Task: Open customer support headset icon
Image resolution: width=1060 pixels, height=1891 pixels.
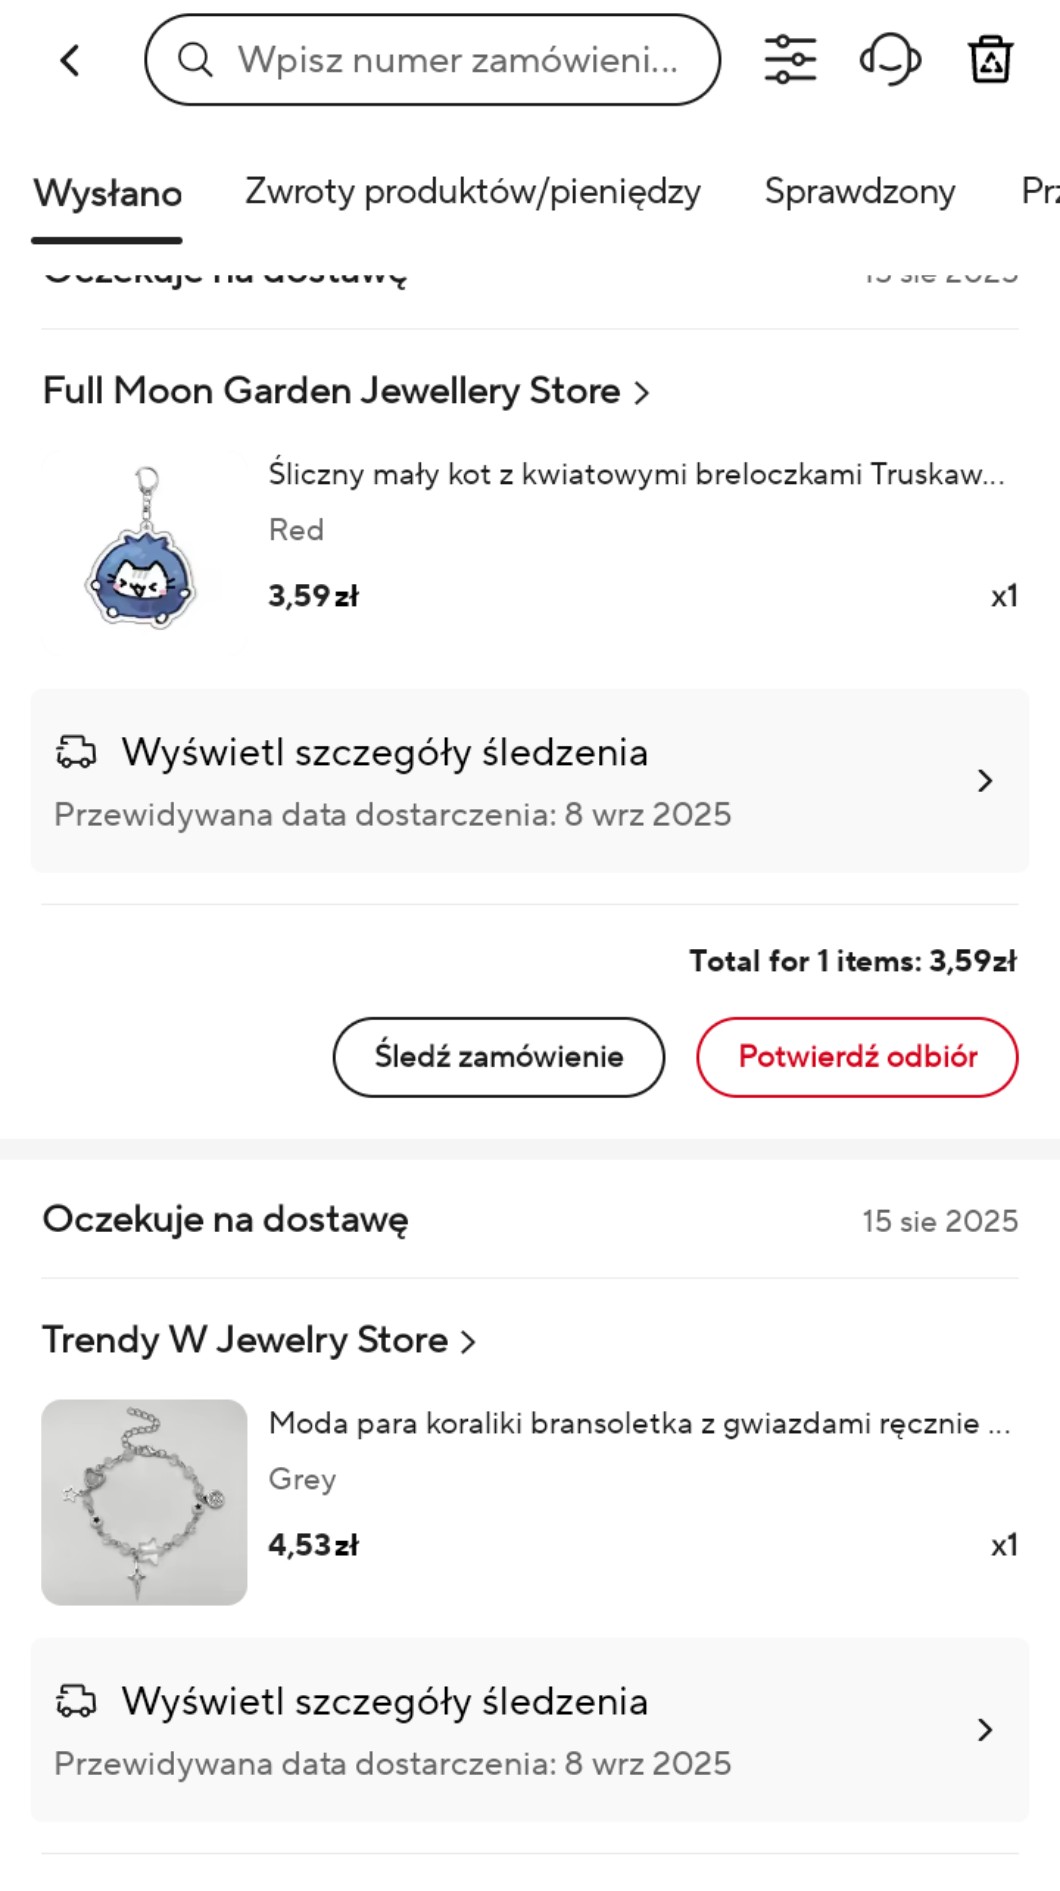Action: [x=890, y=60]
